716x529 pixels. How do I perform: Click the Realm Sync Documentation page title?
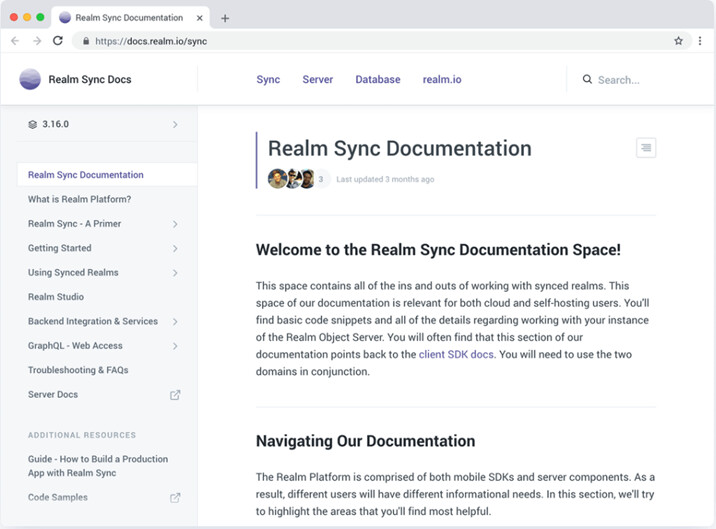point(400,148)
